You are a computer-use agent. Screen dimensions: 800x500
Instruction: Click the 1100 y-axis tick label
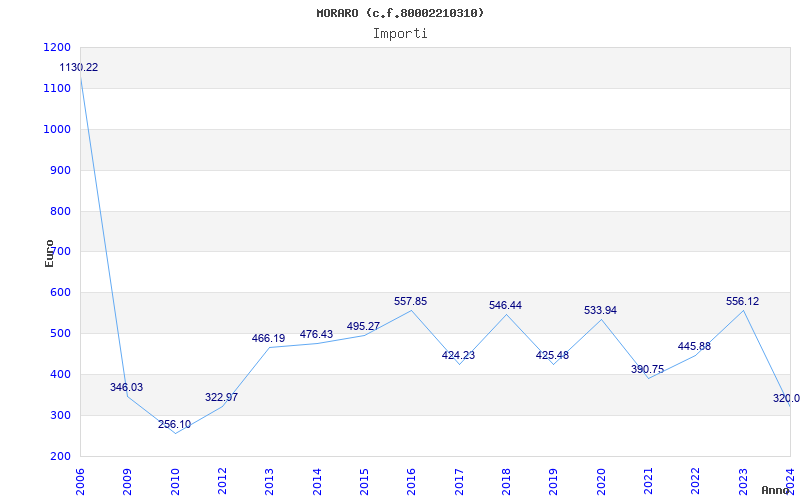point(58,88)
